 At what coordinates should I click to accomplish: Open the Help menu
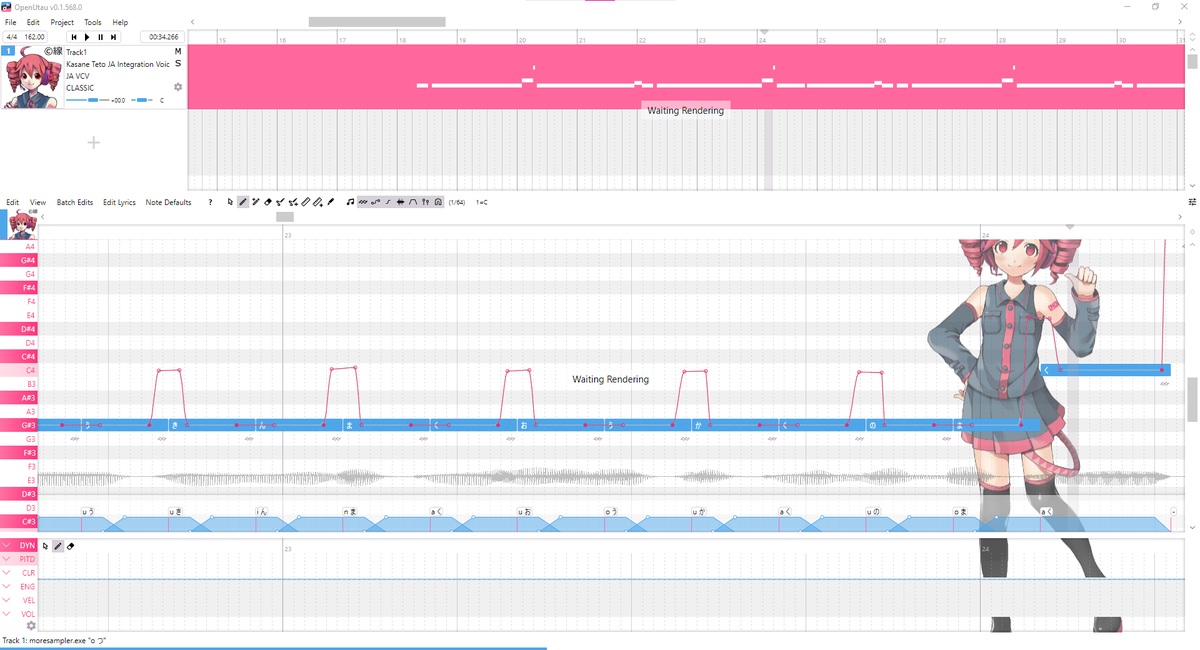(120, 22)
